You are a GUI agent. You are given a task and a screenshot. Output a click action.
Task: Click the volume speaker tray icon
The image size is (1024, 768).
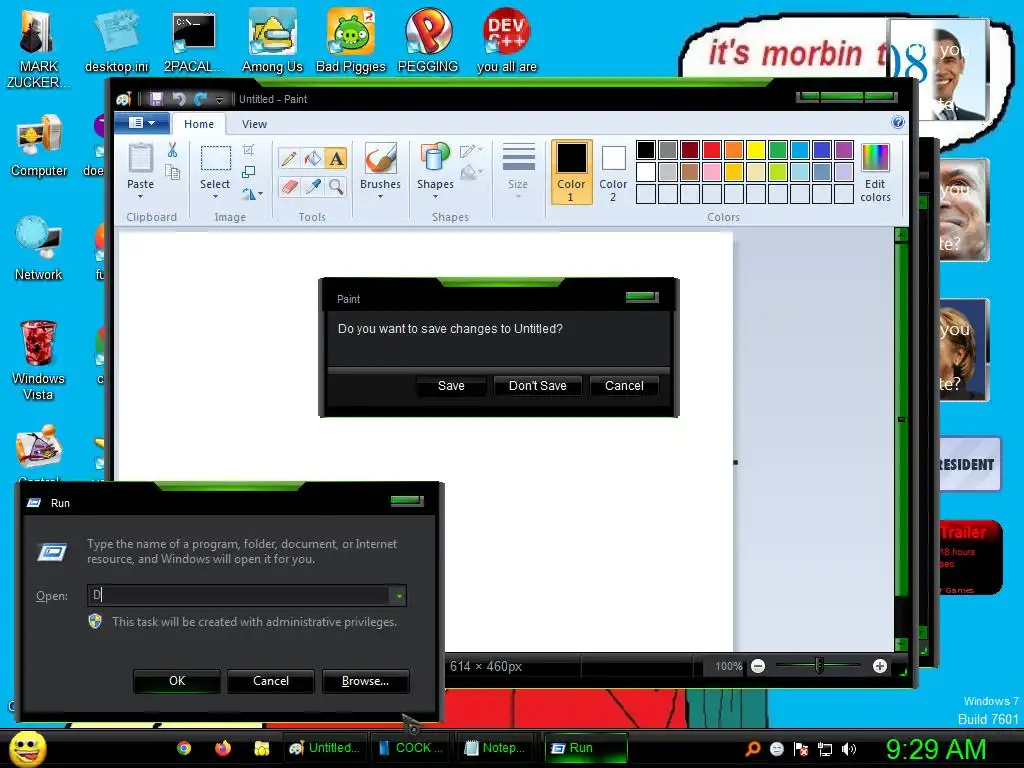(848, 749)
